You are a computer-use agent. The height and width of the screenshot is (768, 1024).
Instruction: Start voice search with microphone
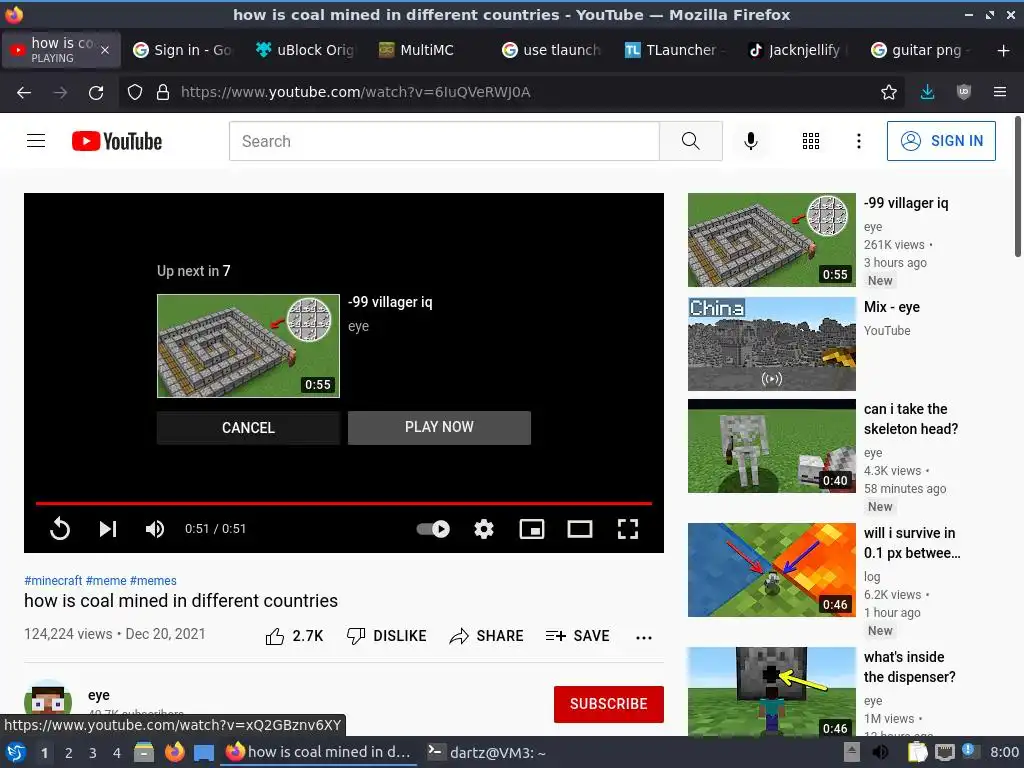click(751, 141)
